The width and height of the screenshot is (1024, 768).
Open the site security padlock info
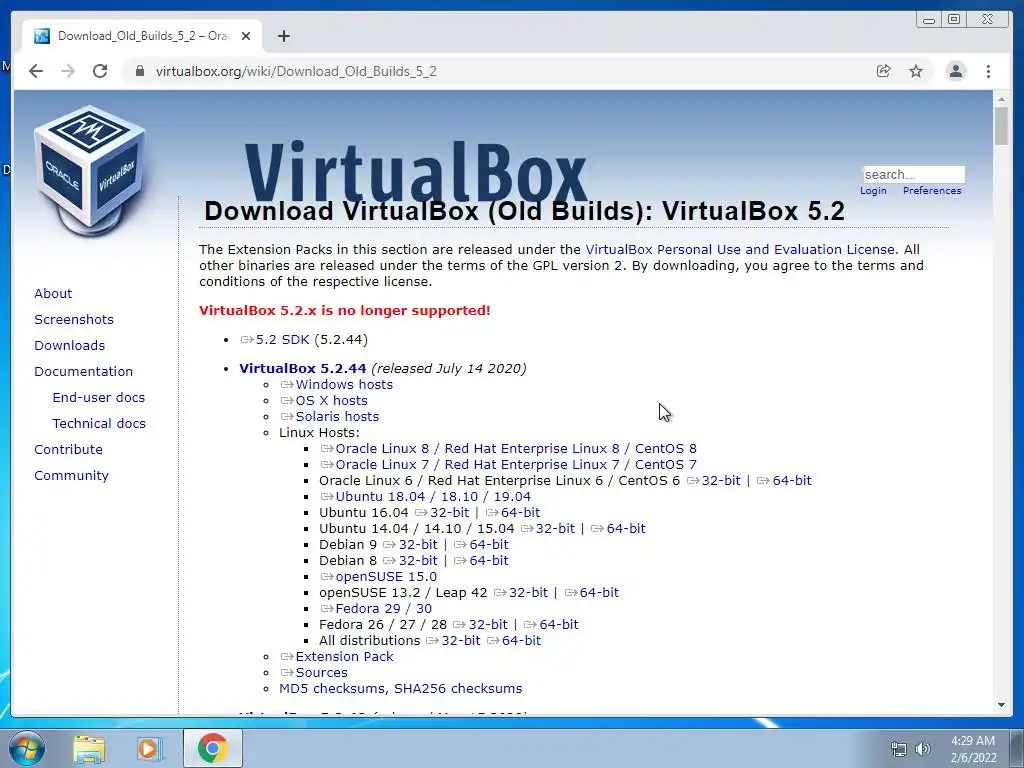[x=139, y=71]
